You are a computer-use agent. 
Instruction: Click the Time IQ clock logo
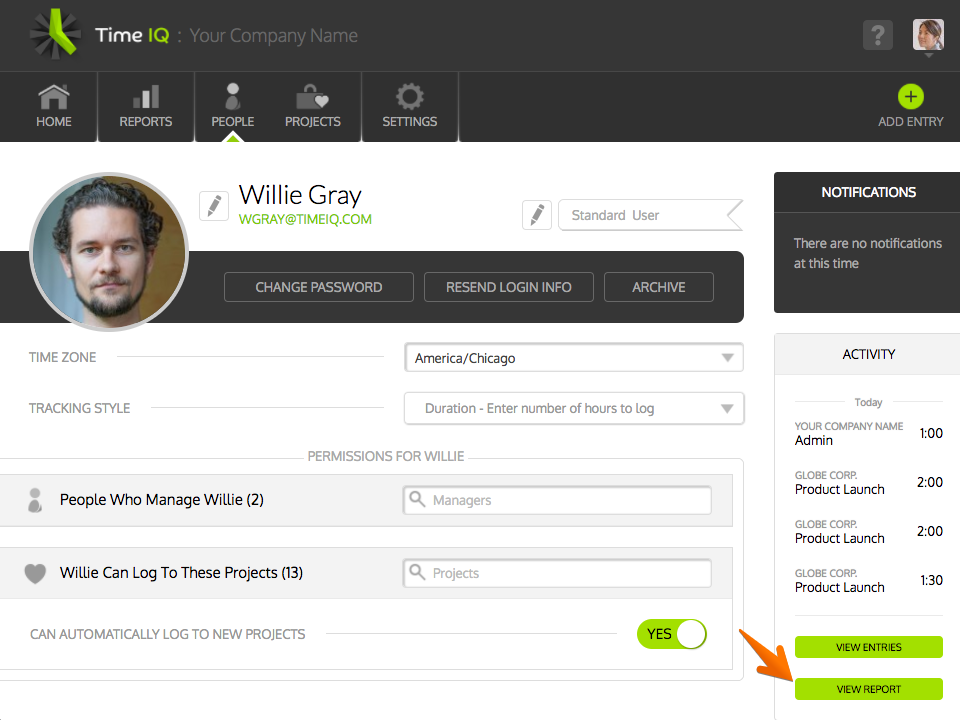coord(55,34)
